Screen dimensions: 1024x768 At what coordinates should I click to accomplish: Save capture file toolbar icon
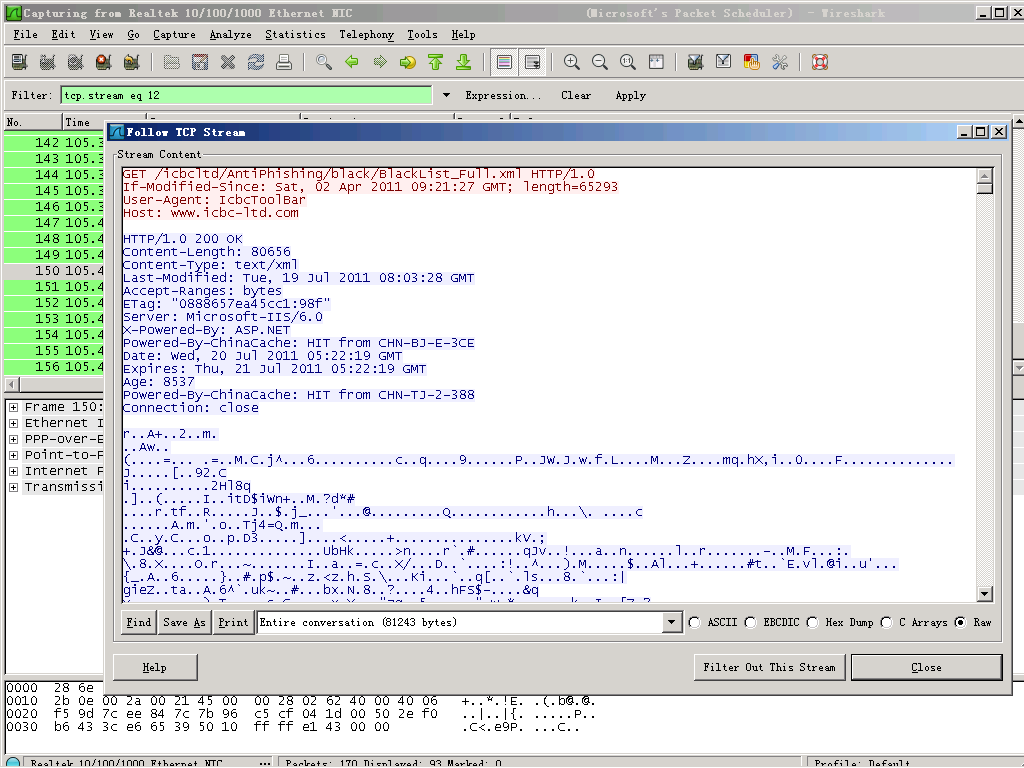pos(200,62)
